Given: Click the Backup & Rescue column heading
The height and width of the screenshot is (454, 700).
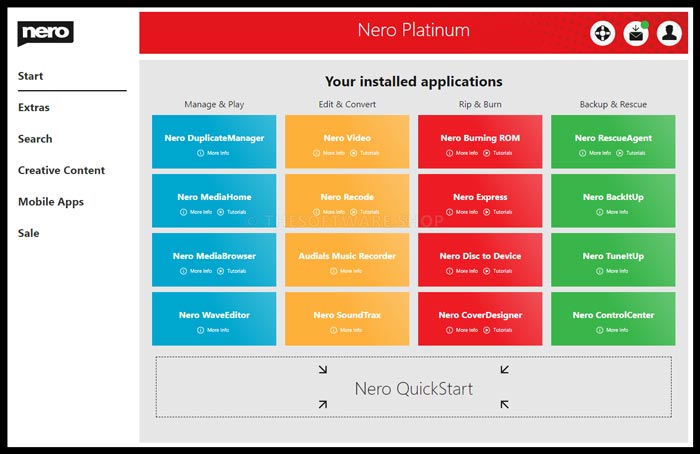Looking at the screenshot, I should click(x=613, y=104).
